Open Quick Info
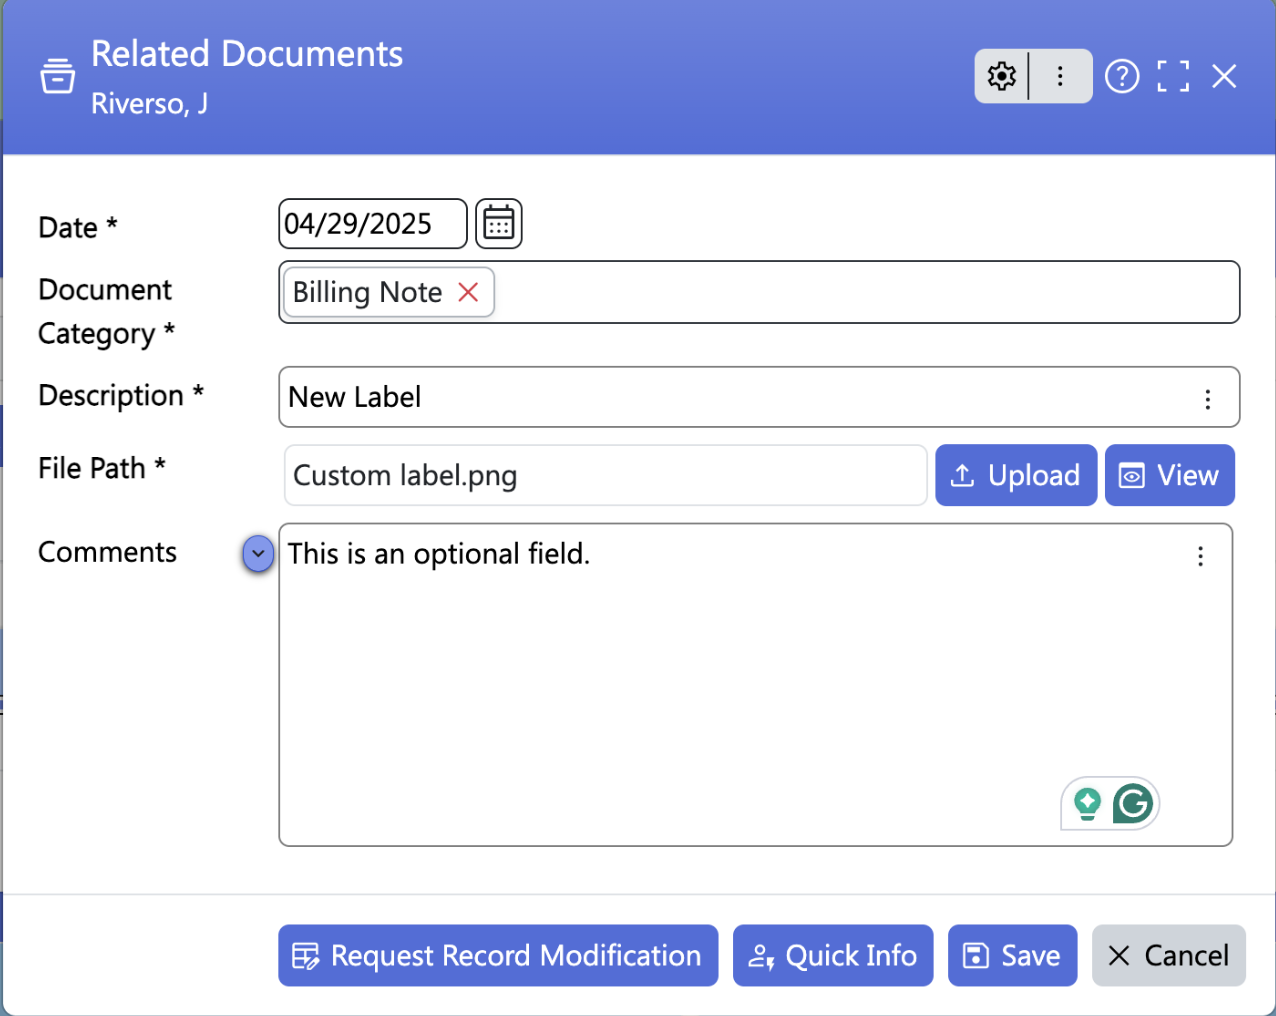 833,955
